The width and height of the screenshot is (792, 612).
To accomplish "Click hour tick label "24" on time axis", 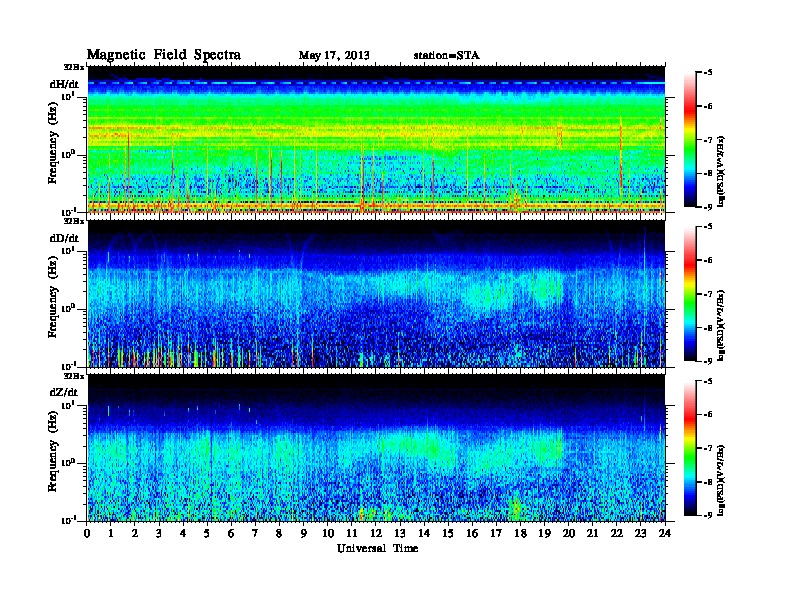I will pos(665,533).
